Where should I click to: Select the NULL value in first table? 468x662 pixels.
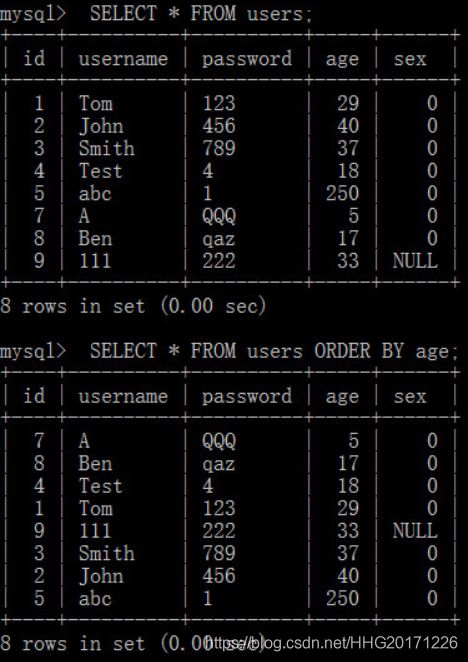tap(415, 260)
